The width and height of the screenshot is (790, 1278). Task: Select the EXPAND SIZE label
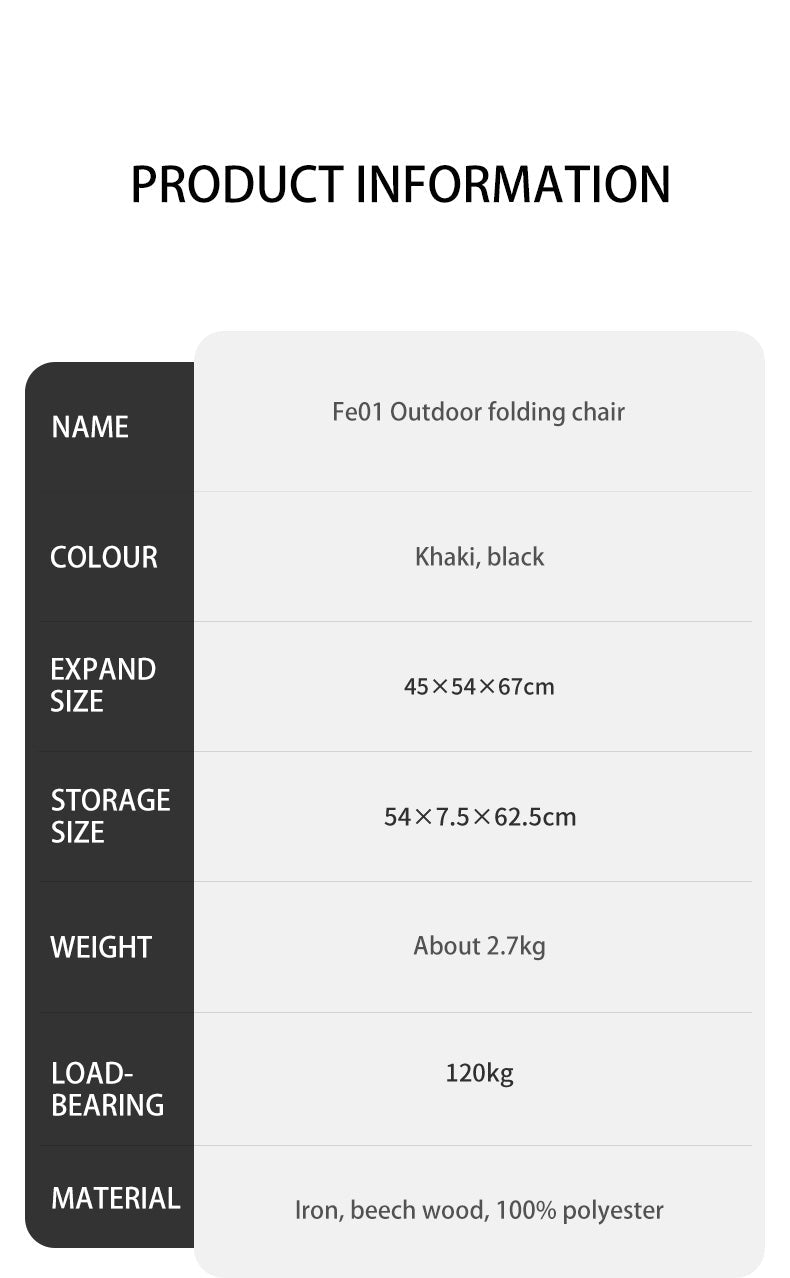(103, 685)
